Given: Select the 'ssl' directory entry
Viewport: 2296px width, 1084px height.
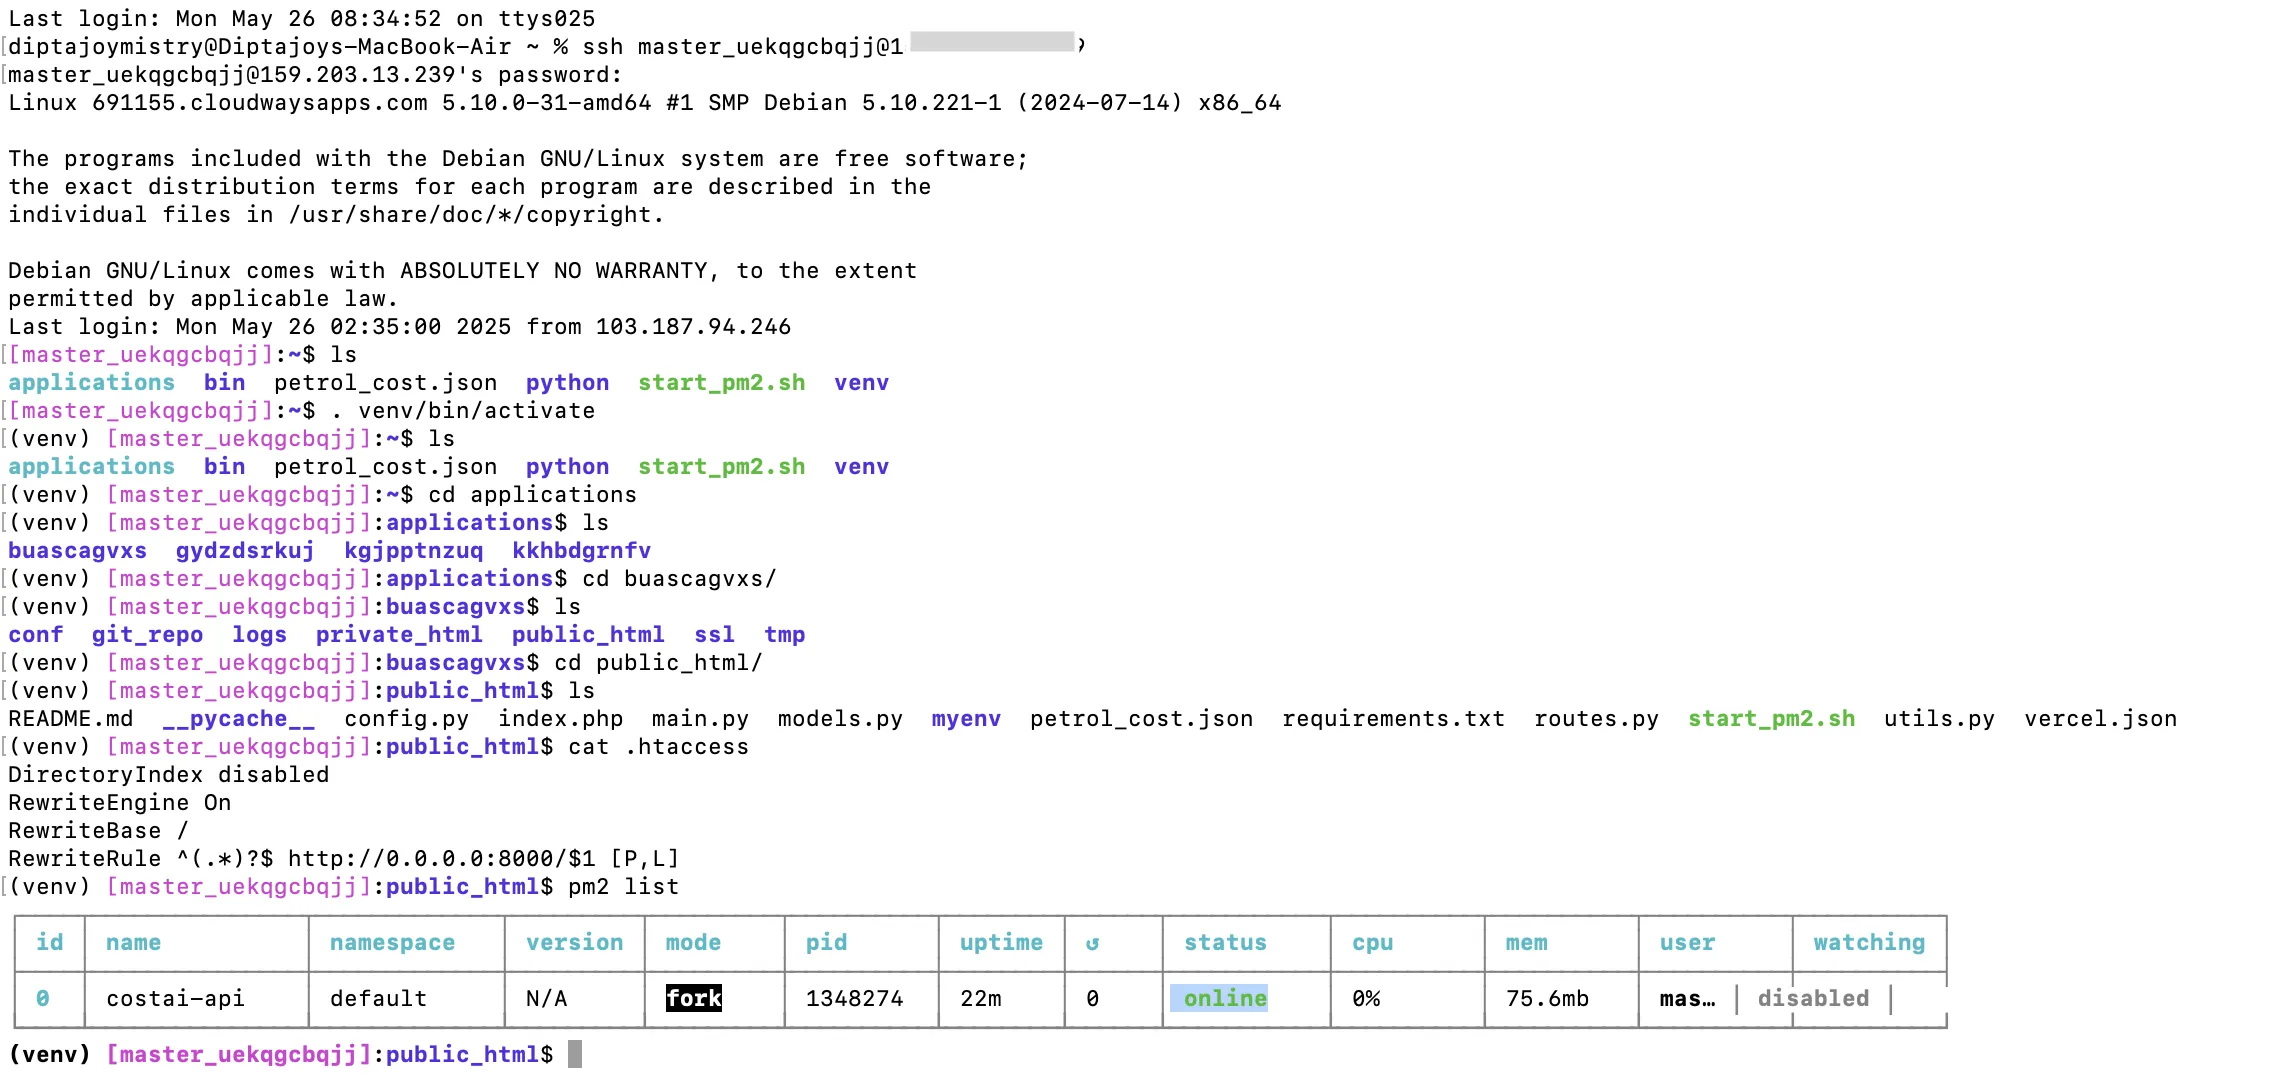Looking at the screenshot, I should point(714,635).
